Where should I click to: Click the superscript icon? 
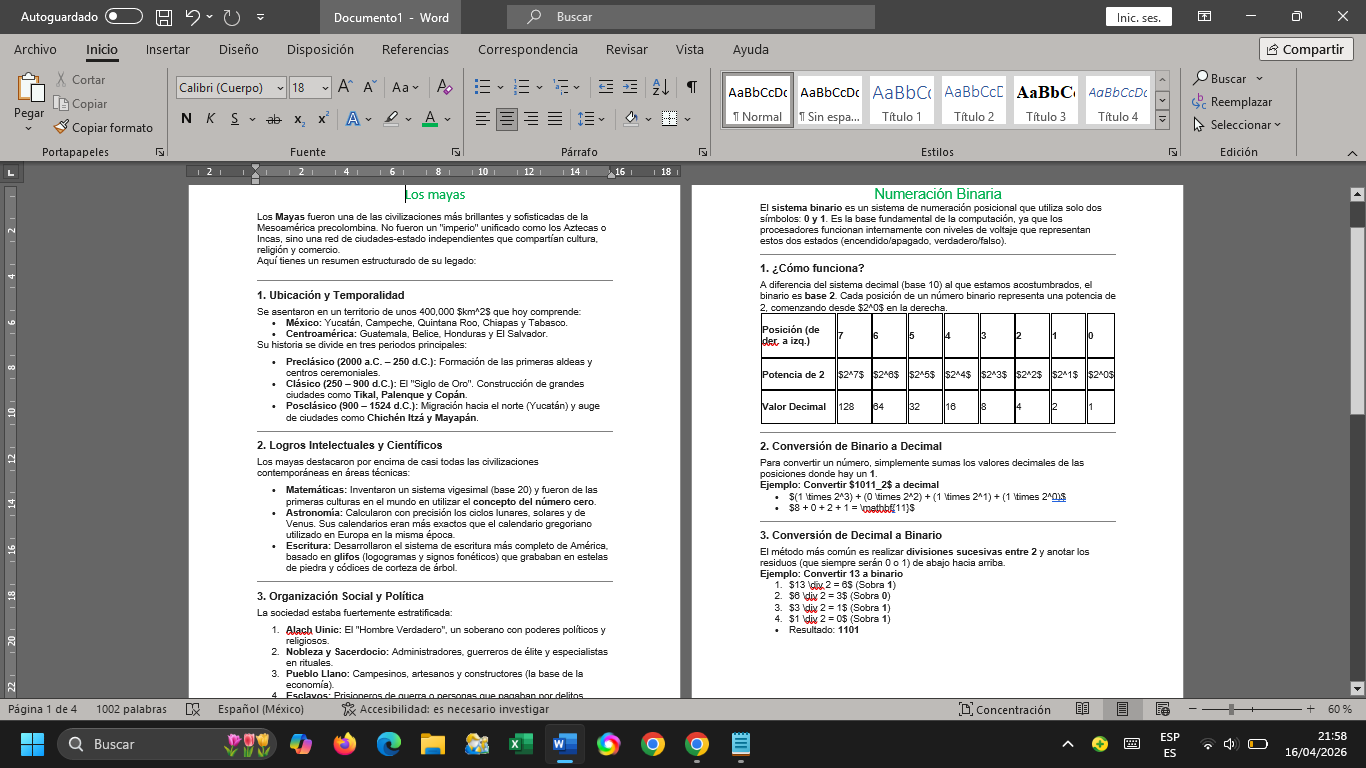coord(323,119)
